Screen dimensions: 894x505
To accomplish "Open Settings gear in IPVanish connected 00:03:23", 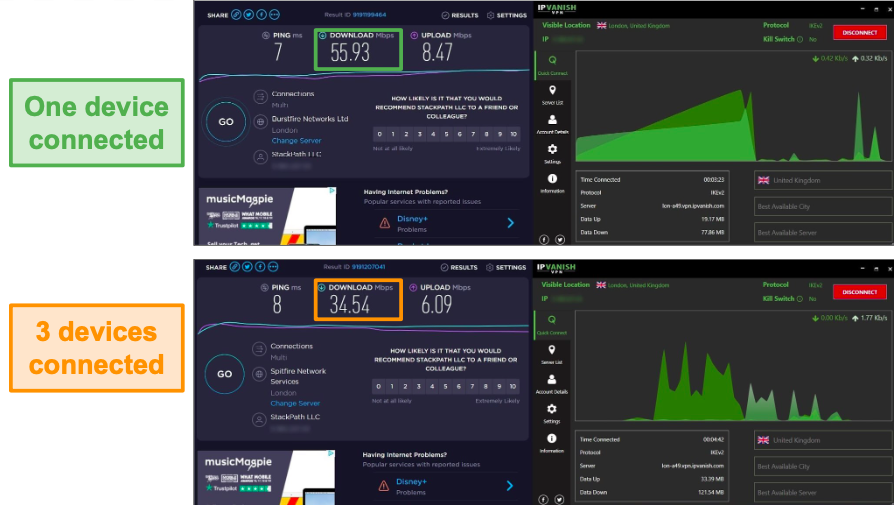I will pos(552,153).
